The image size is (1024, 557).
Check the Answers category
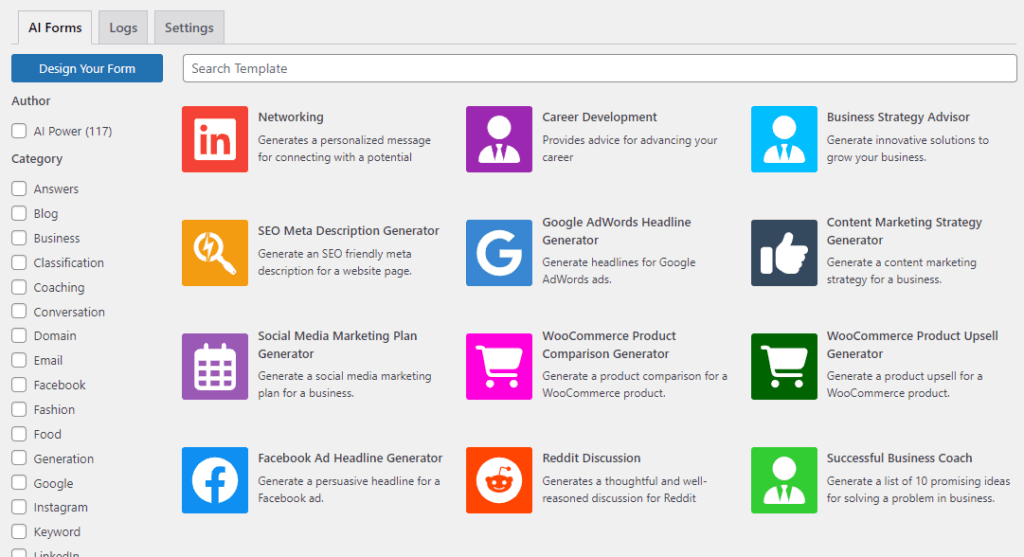tap(19, 189)
